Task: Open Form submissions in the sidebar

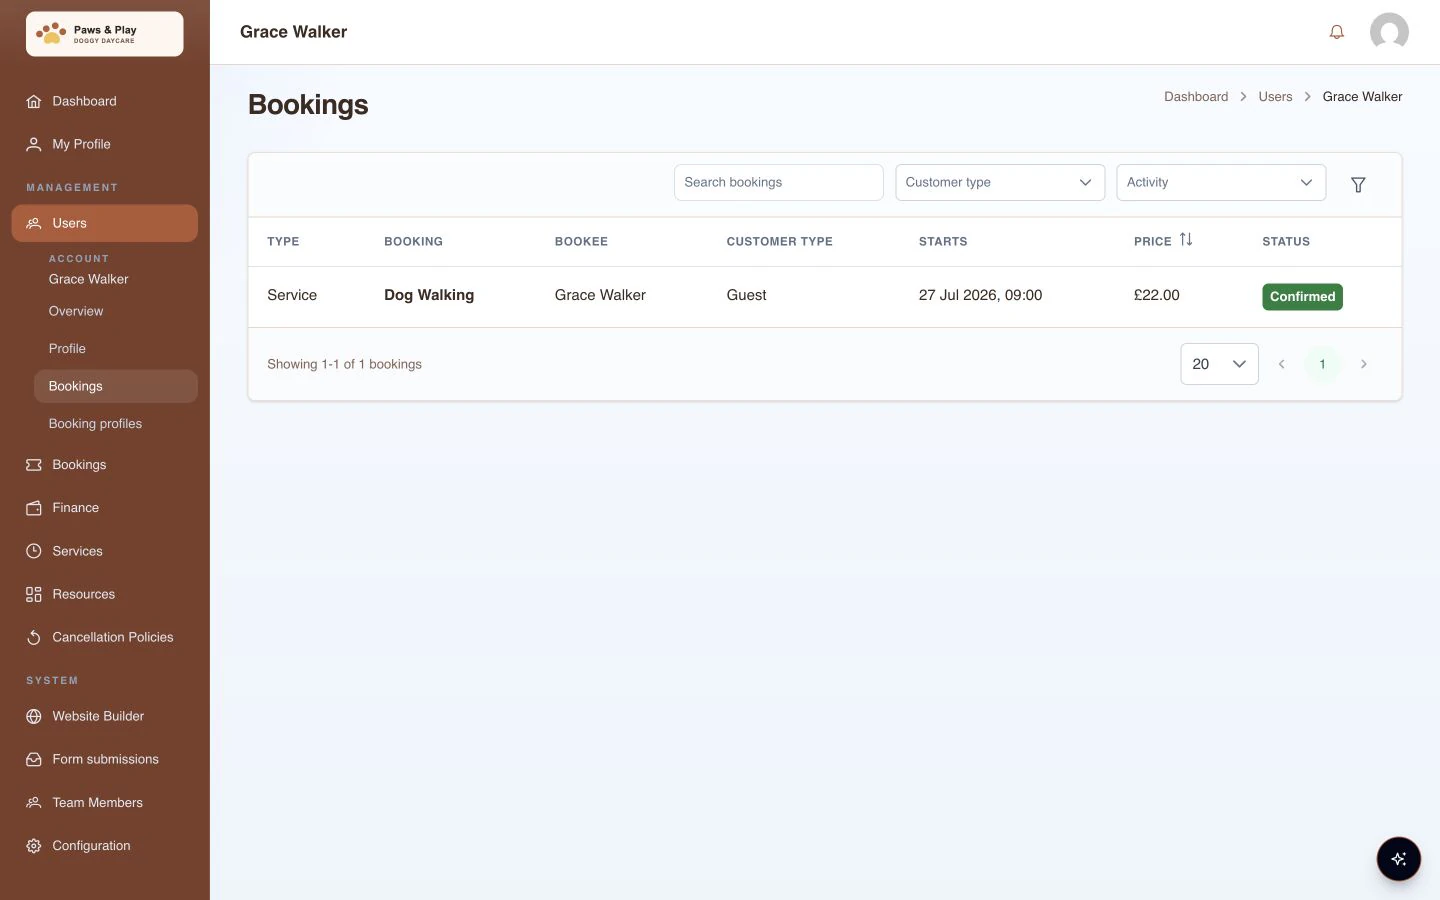Action: pos(104,759)
